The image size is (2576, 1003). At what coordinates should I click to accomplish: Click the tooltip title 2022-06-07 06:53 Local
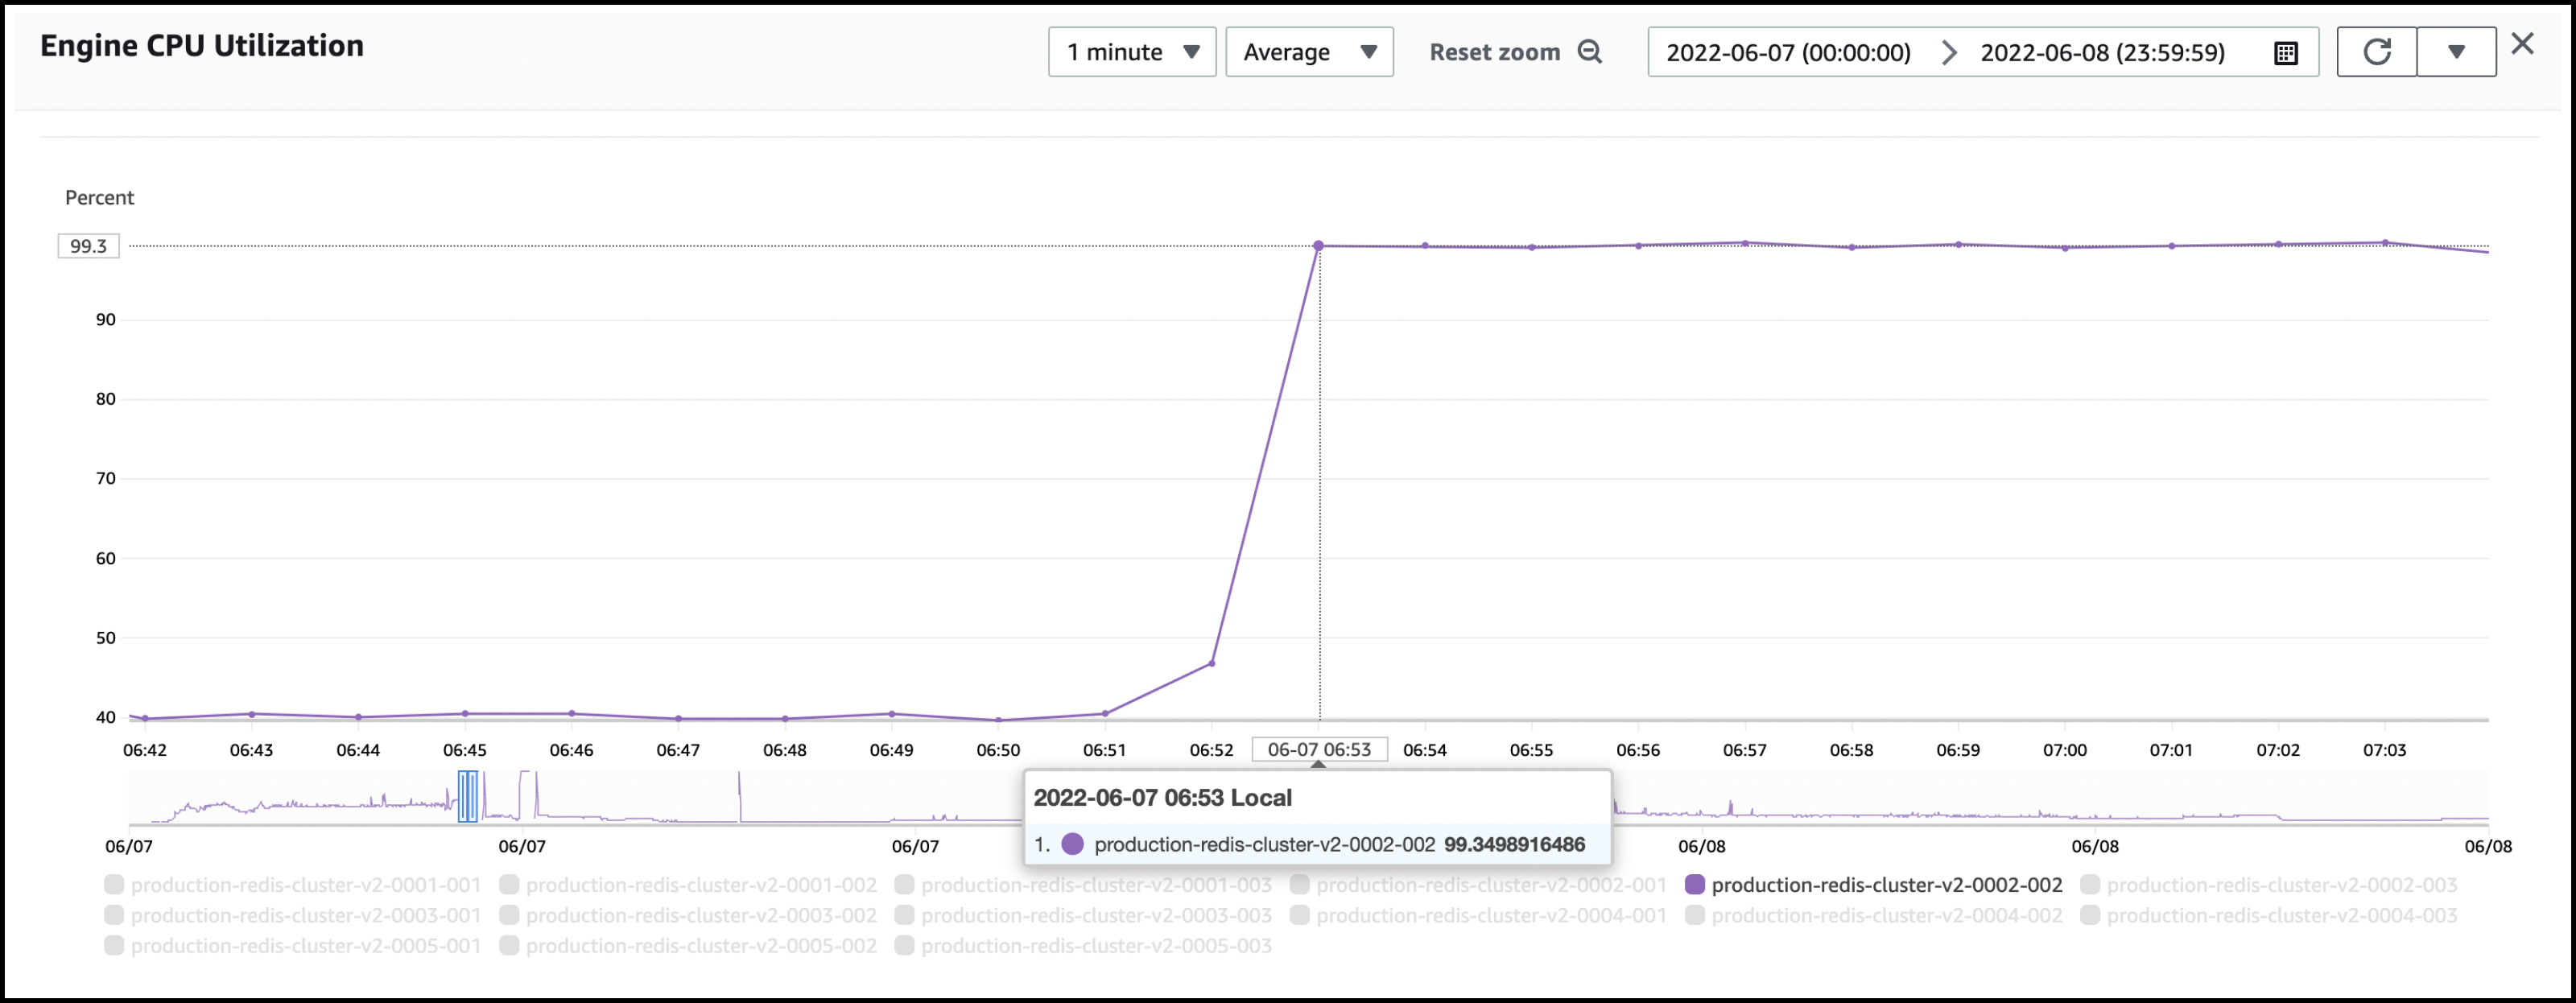[1162, 798]
